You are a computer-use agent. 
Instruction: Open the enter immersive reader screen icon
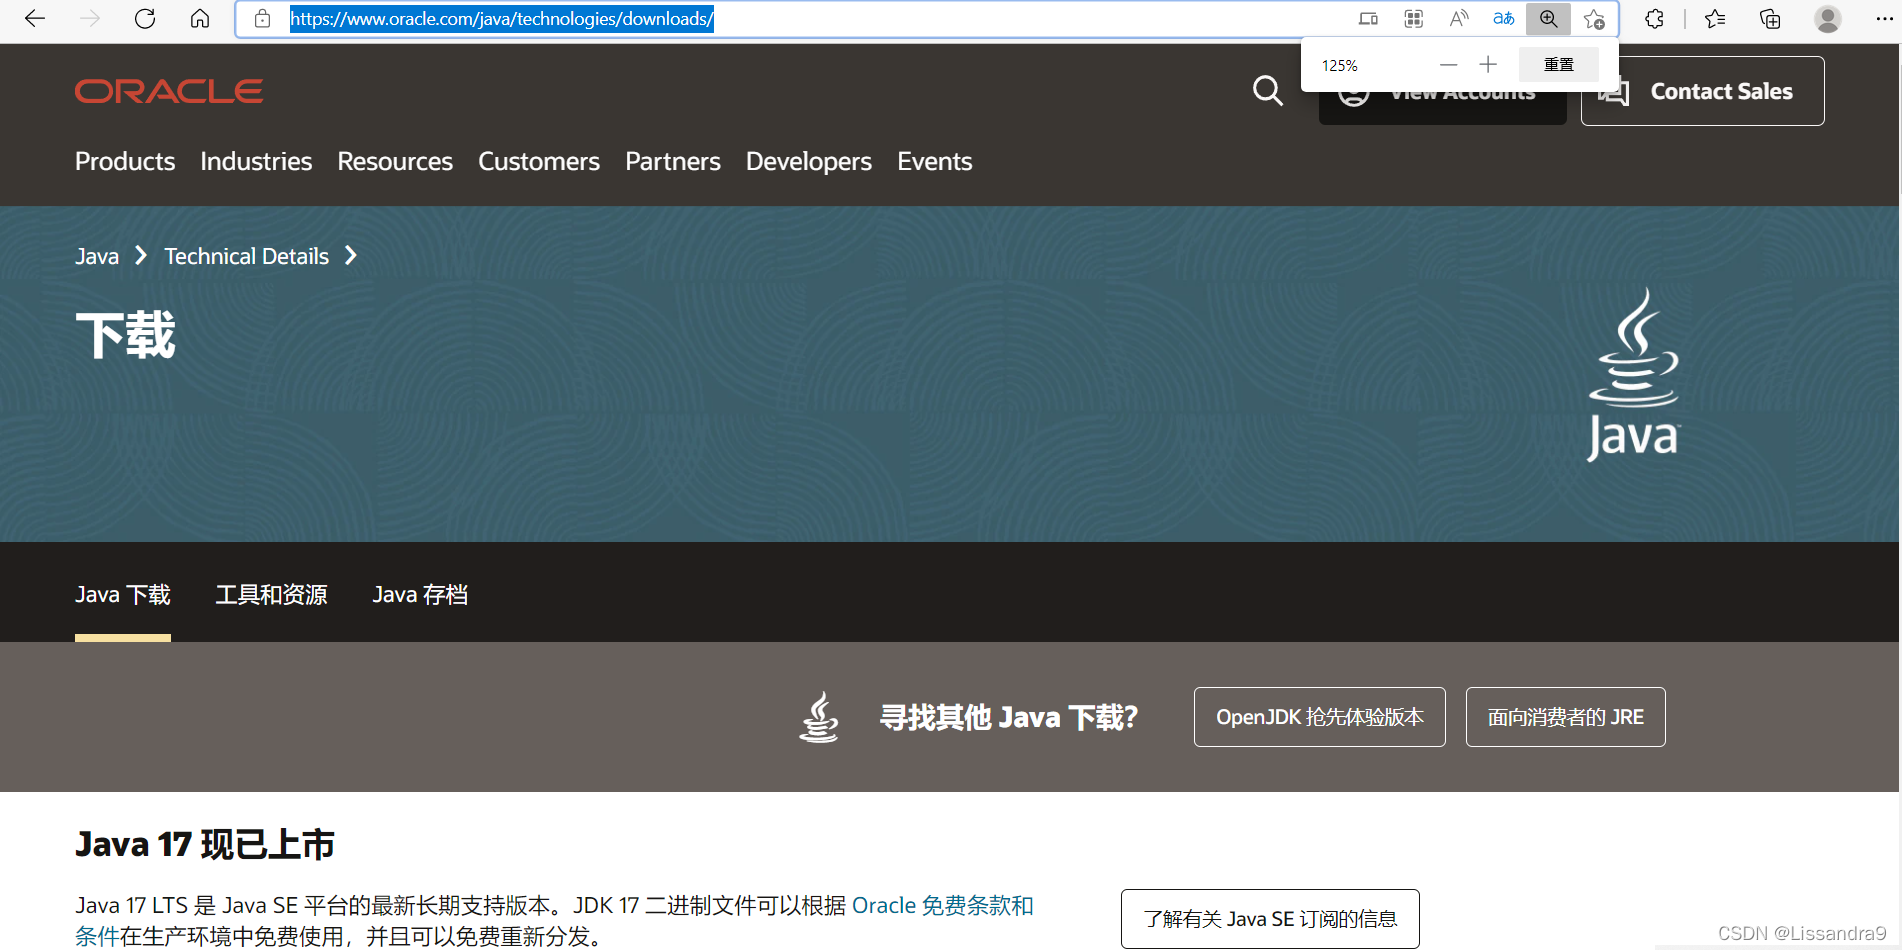coord(1368,19)
